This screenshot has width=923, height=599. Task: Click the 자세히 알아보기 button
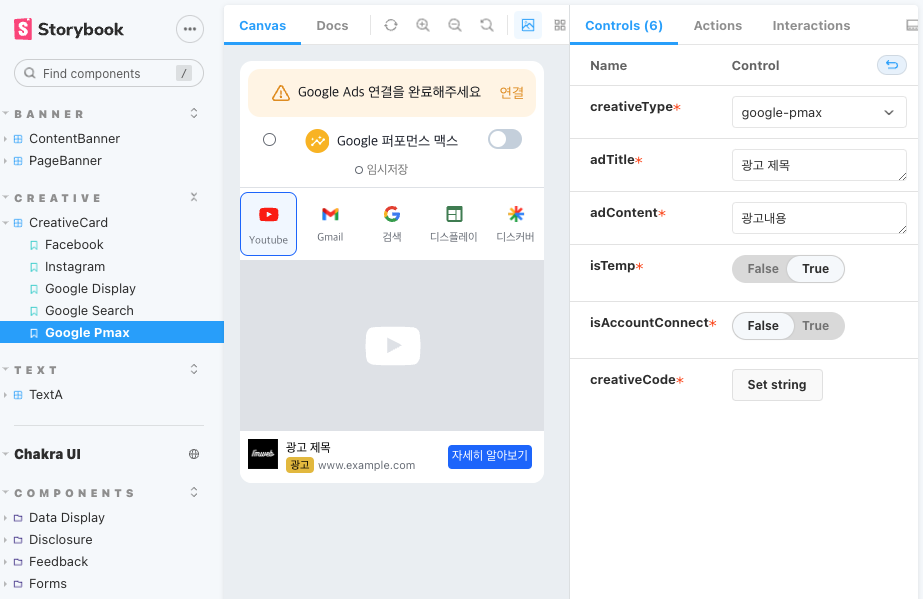pyautogui.click(x=490, y=457)
